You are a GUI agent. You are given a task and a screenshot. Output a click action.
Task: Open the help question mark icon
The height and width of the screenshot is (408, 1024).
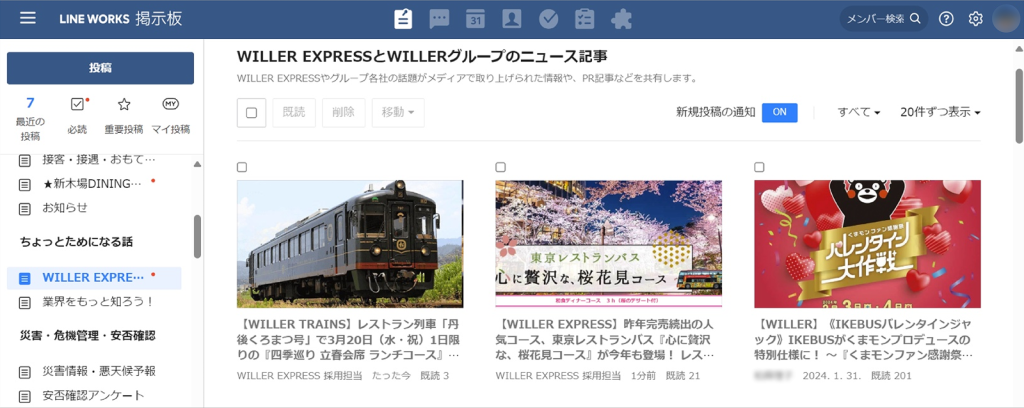click(946, 19)
